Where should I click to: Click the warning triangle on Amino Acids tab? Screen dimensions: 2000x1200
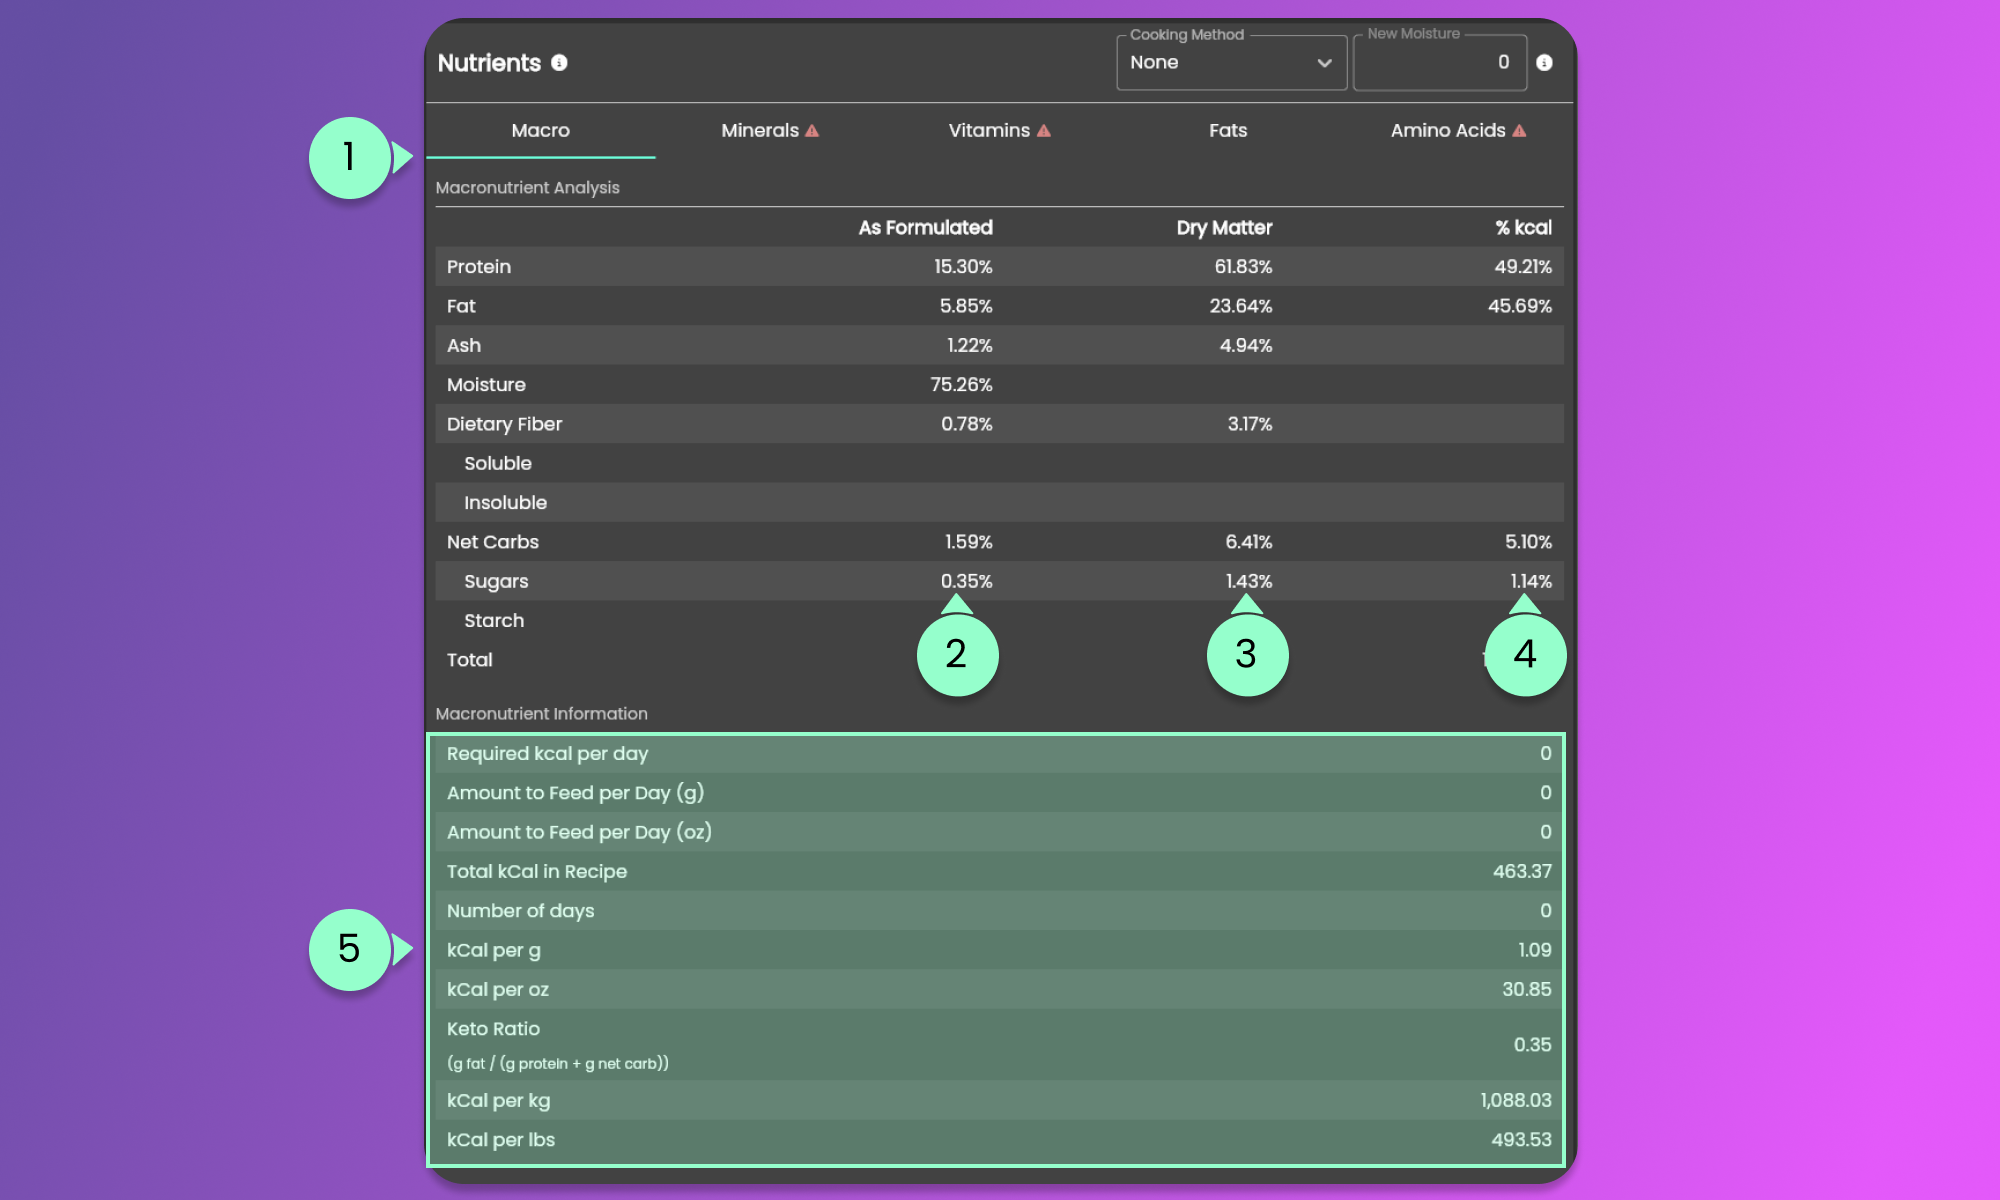coord(1520,131)
